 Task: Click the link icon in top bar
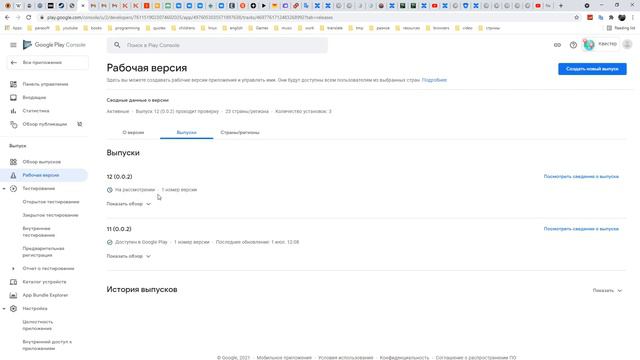click(557, 45)
